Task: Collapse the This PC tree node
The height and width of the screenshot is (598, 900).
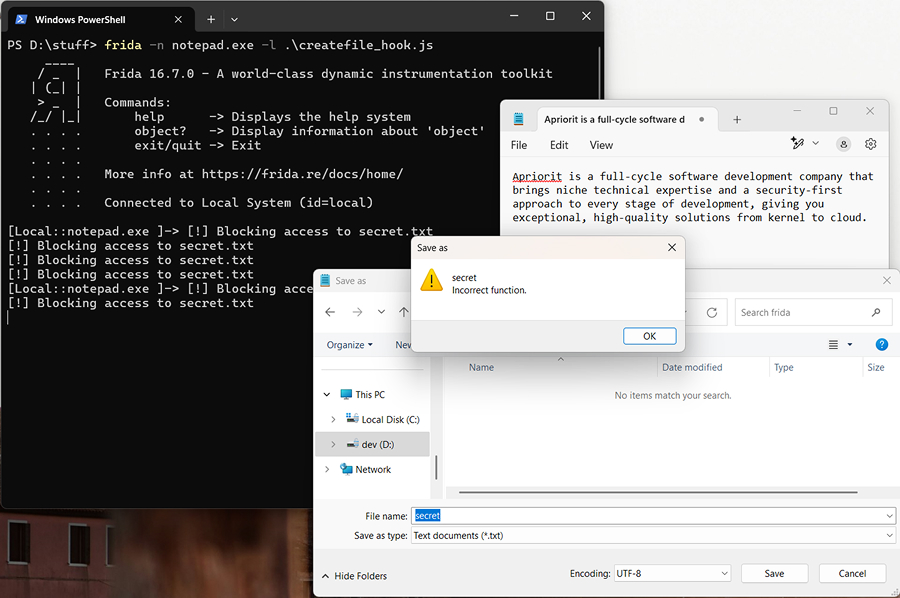Action: coord(327,395)
